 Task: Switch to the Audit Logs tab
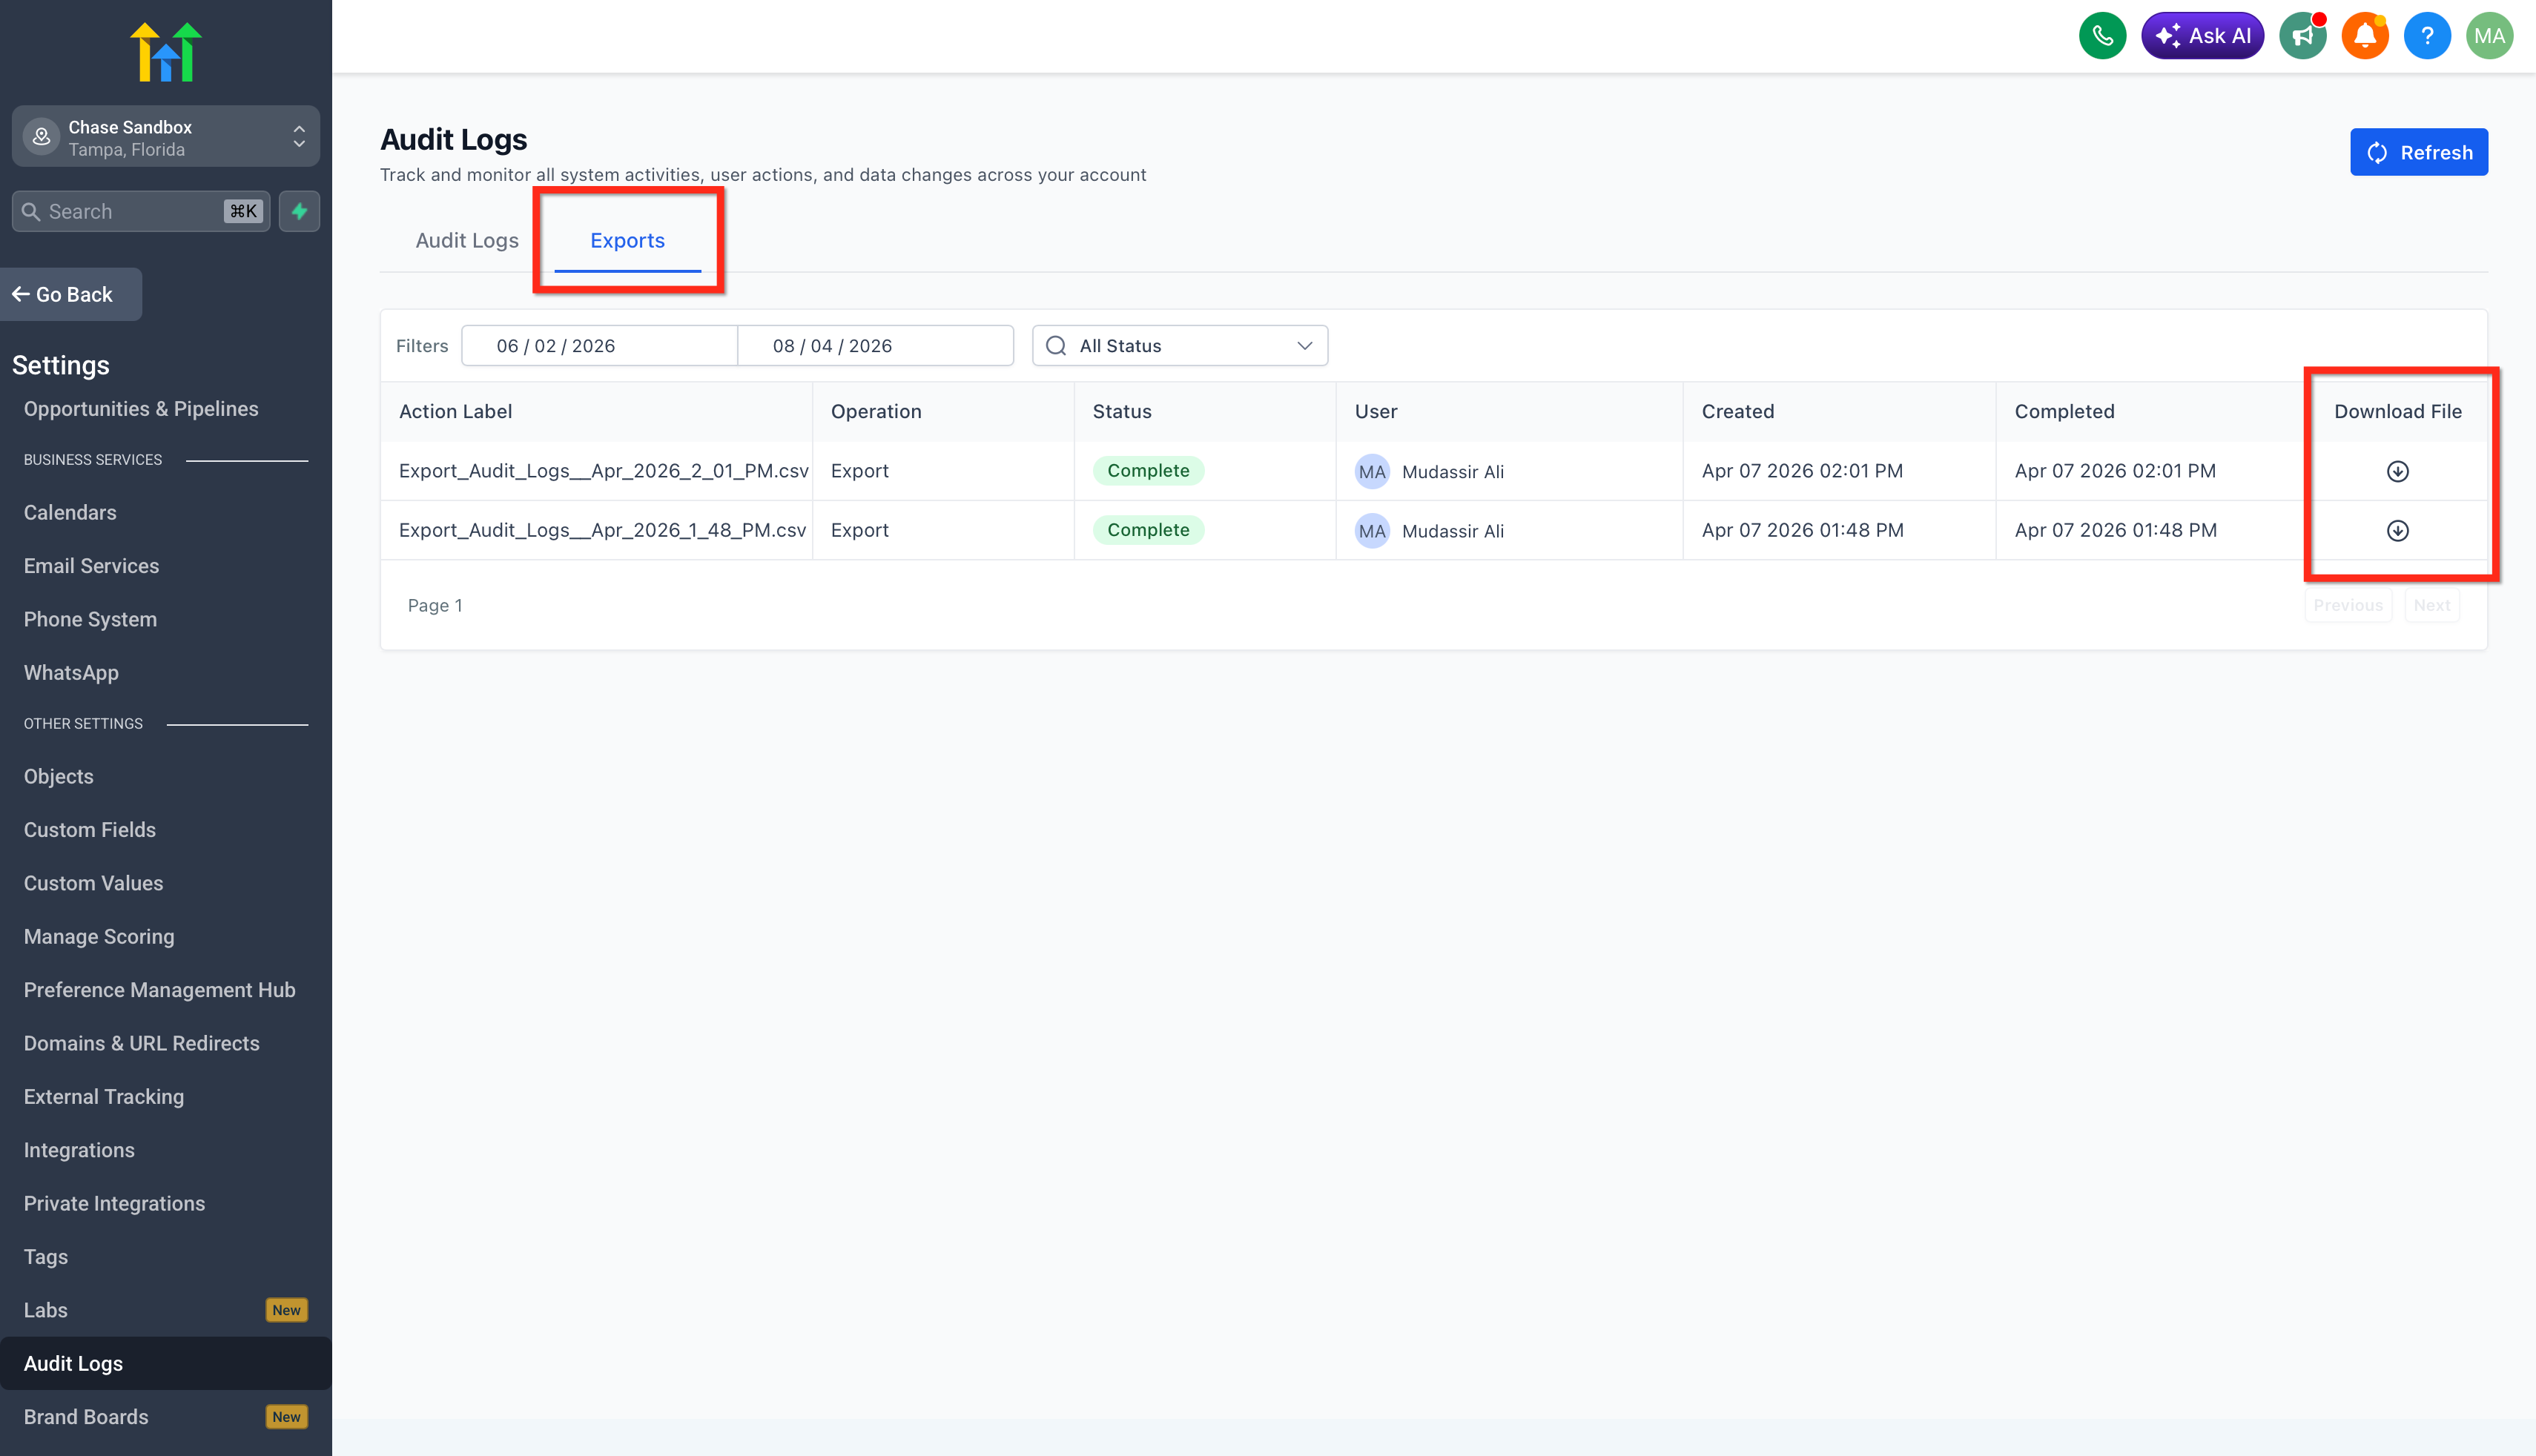[x=467, y=241]
